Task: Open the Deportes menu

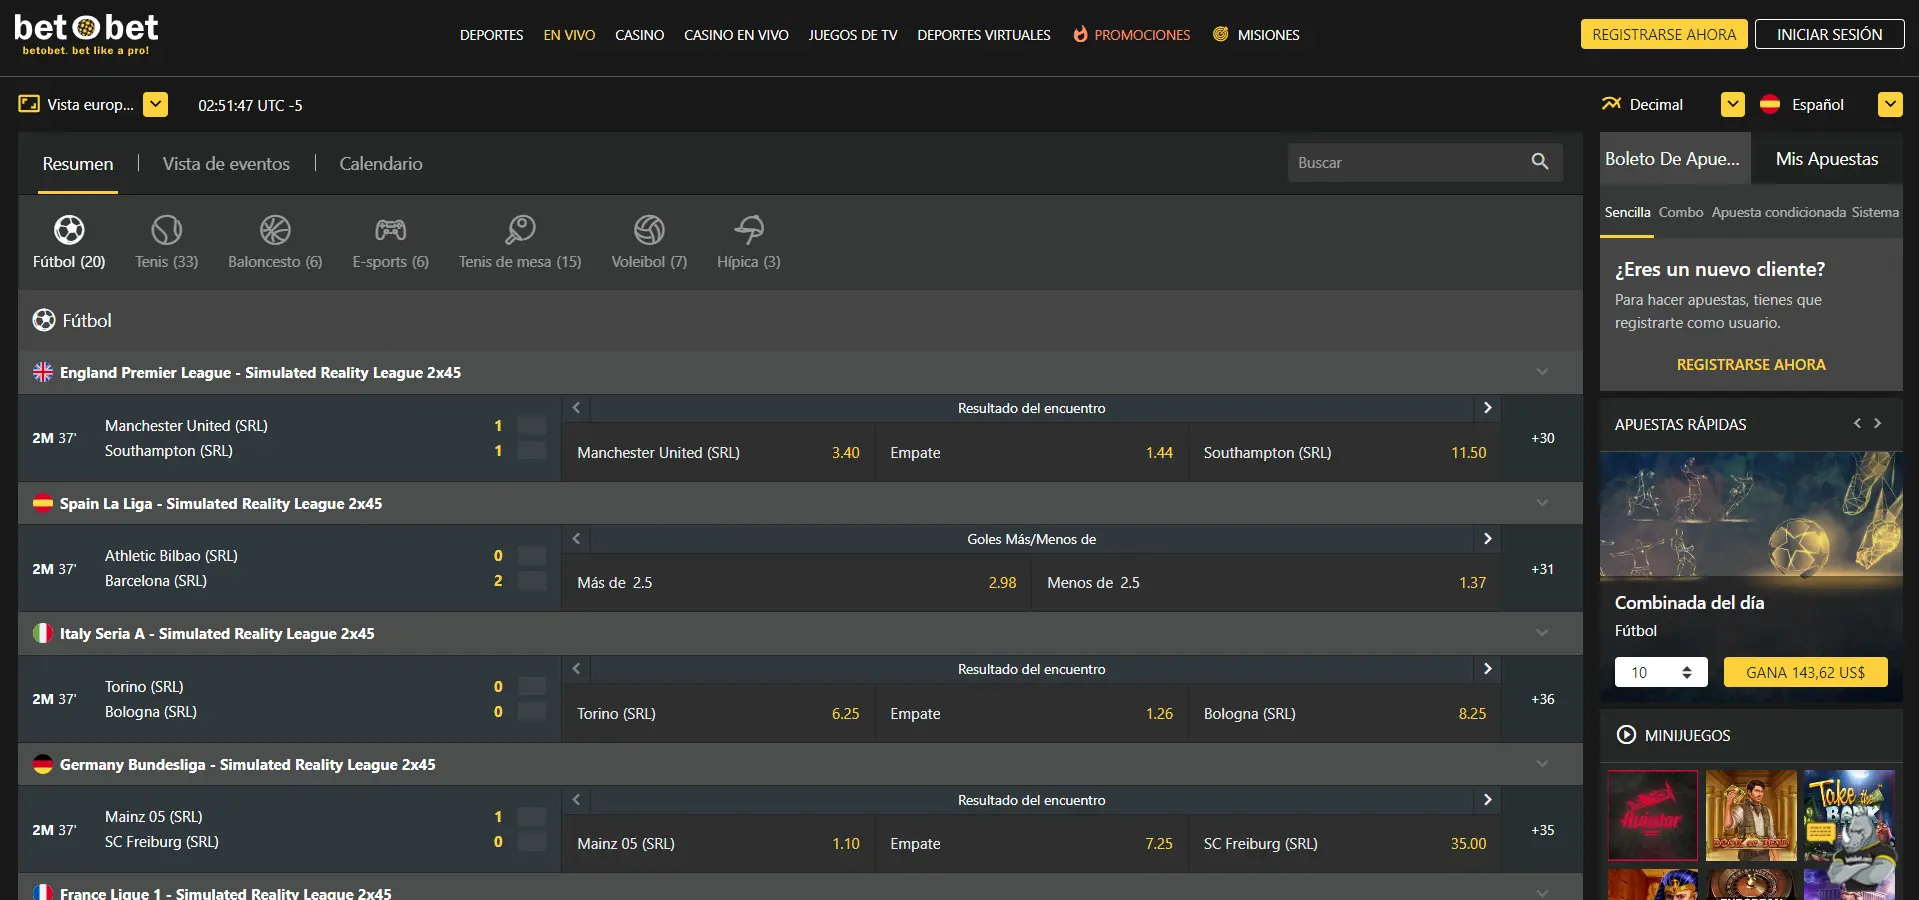Action: (491, 35)
